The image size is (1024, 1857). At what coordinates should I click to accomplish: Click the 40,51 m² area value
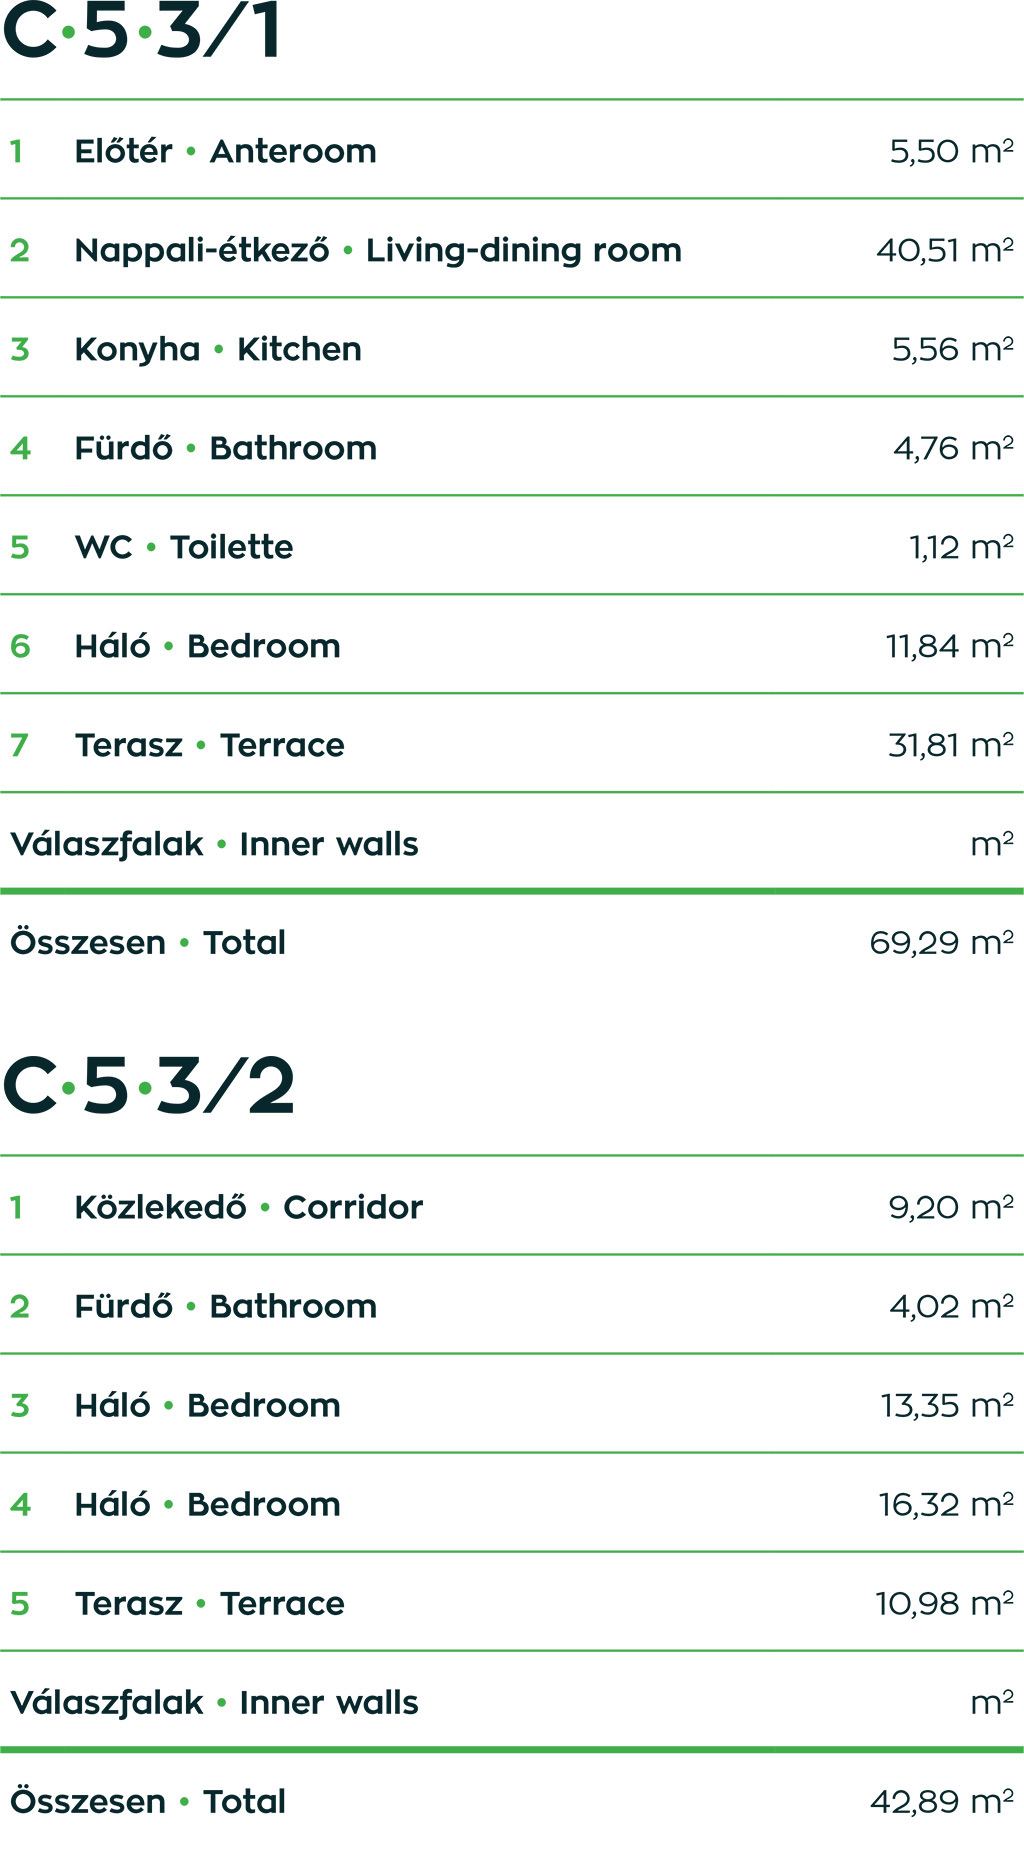944,250
